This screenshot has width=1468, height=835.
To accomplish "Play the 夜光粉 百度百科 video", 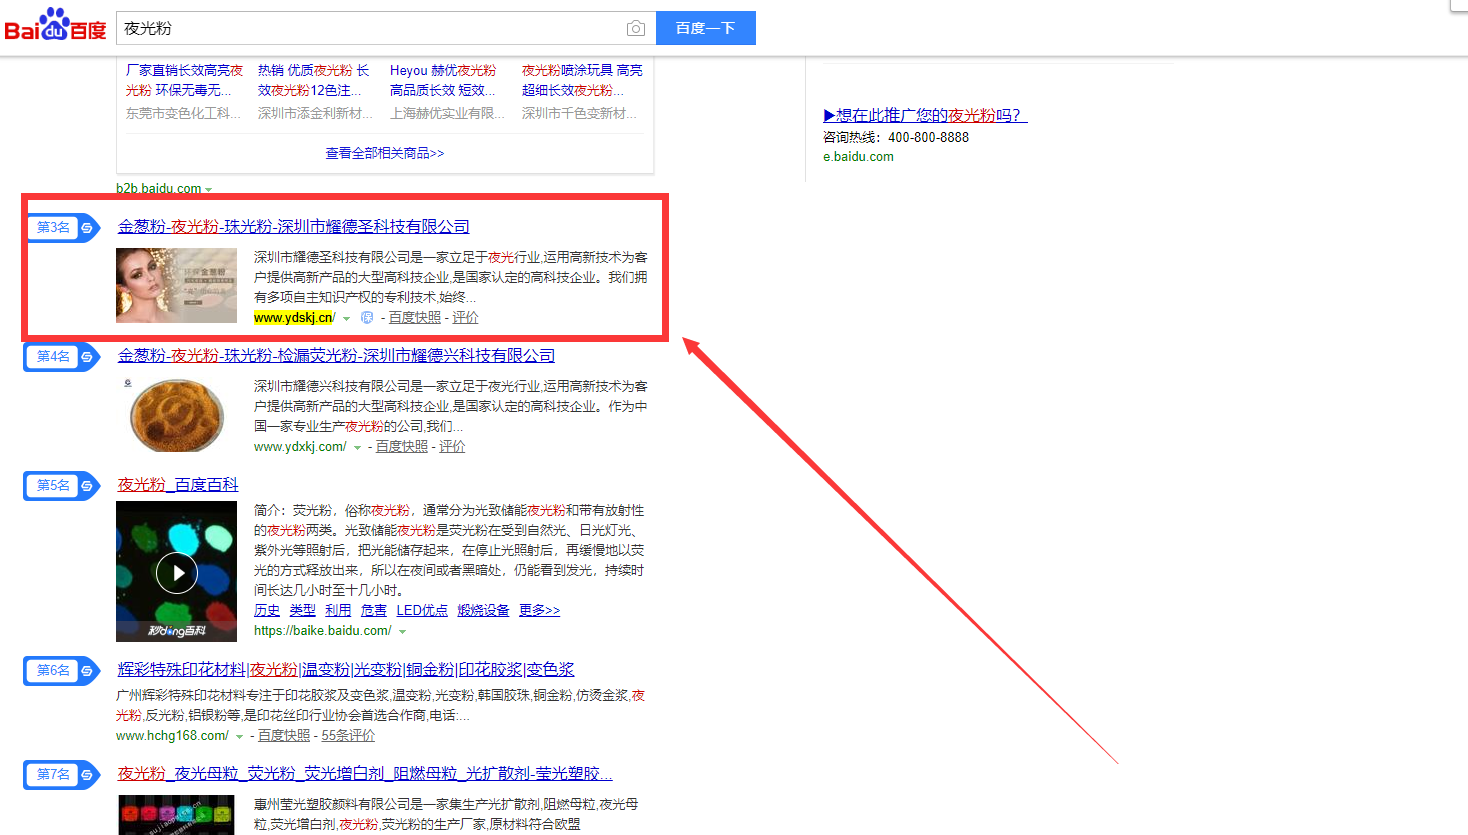I will tap(177, 573).
